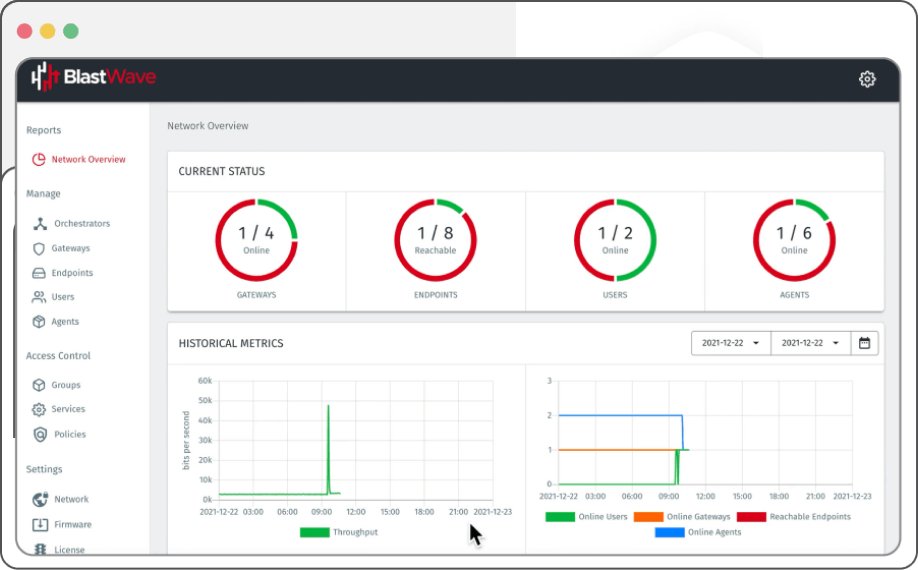The height and width of the screenshot is (570, 918).
Task: Navigate to Users page
Action: (x=63, y=297)
